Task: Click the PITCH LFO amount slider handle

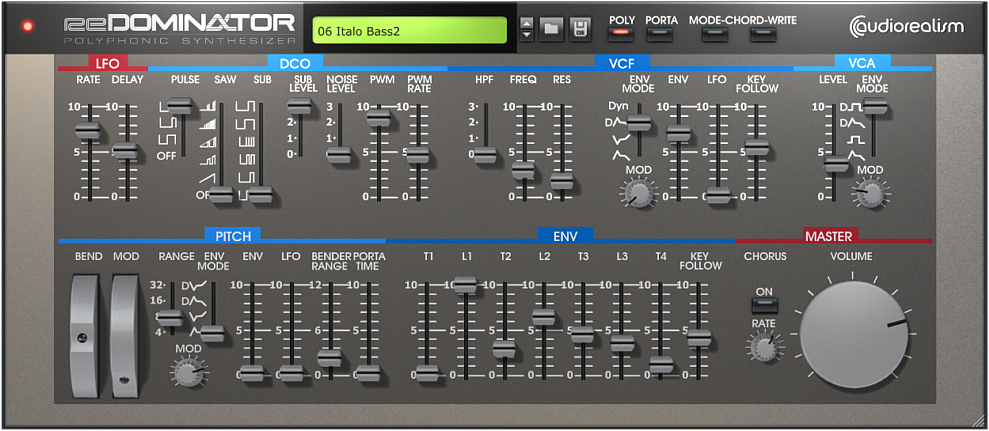Action: point(291,374)
